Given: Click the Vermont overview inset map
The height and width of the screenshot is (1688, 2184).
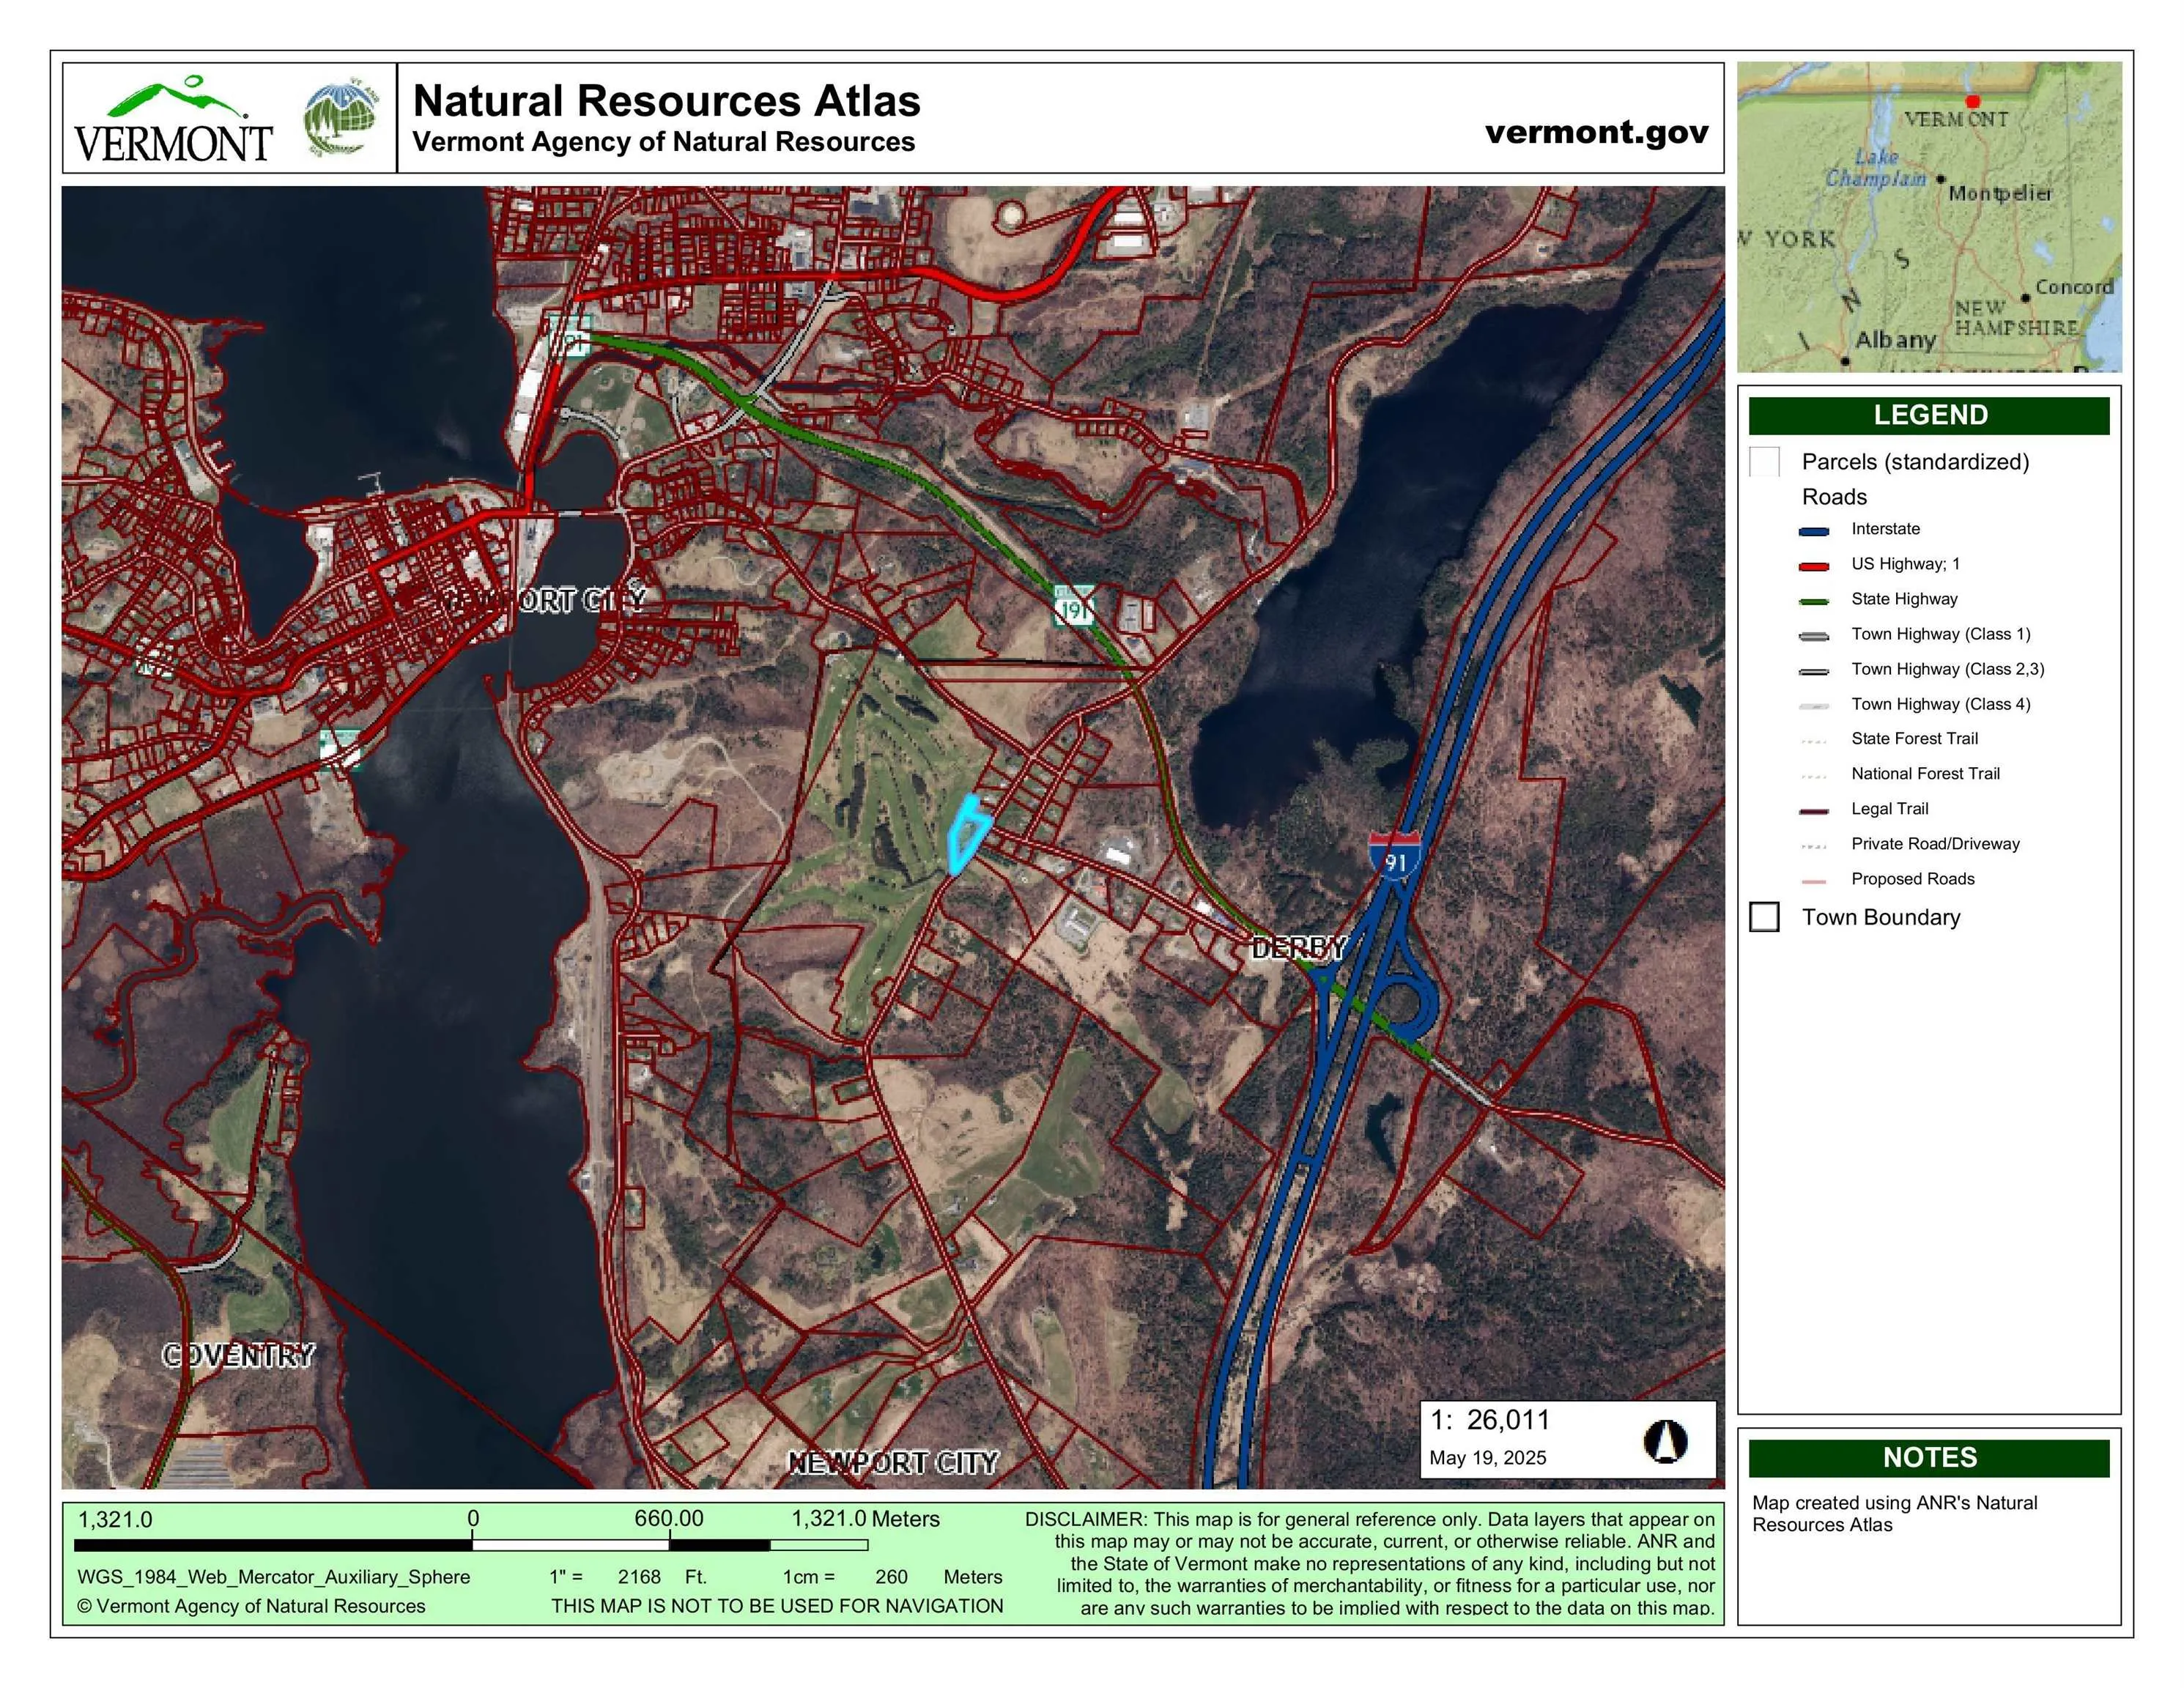Looking at the screenshot, I should [1928, 217].
